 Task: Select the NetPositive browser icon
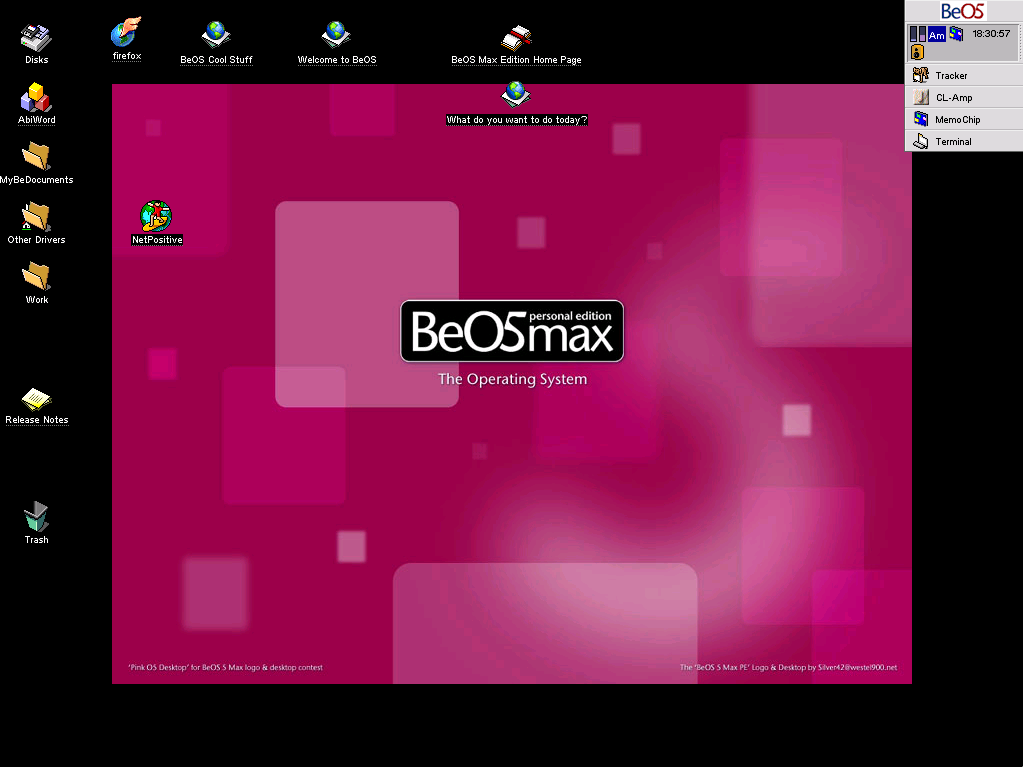[156, 216]
